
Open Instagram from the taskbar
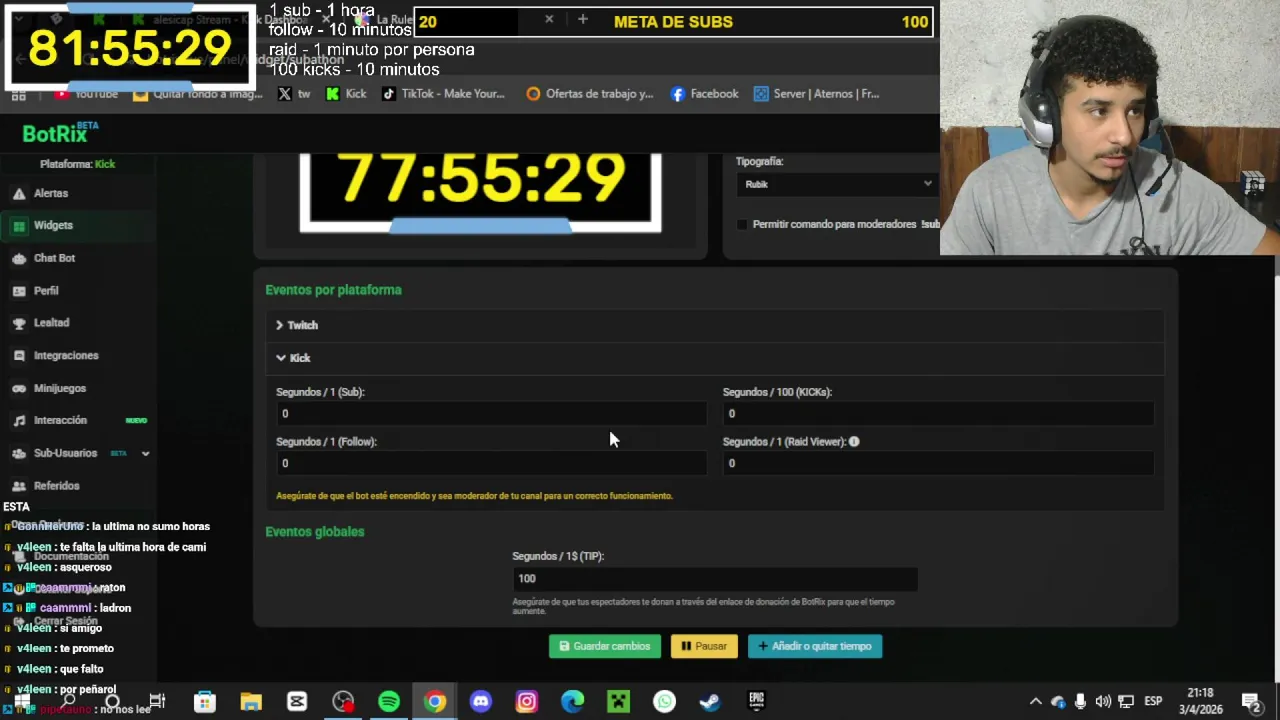pyautogui.click(x=527, y=702)
